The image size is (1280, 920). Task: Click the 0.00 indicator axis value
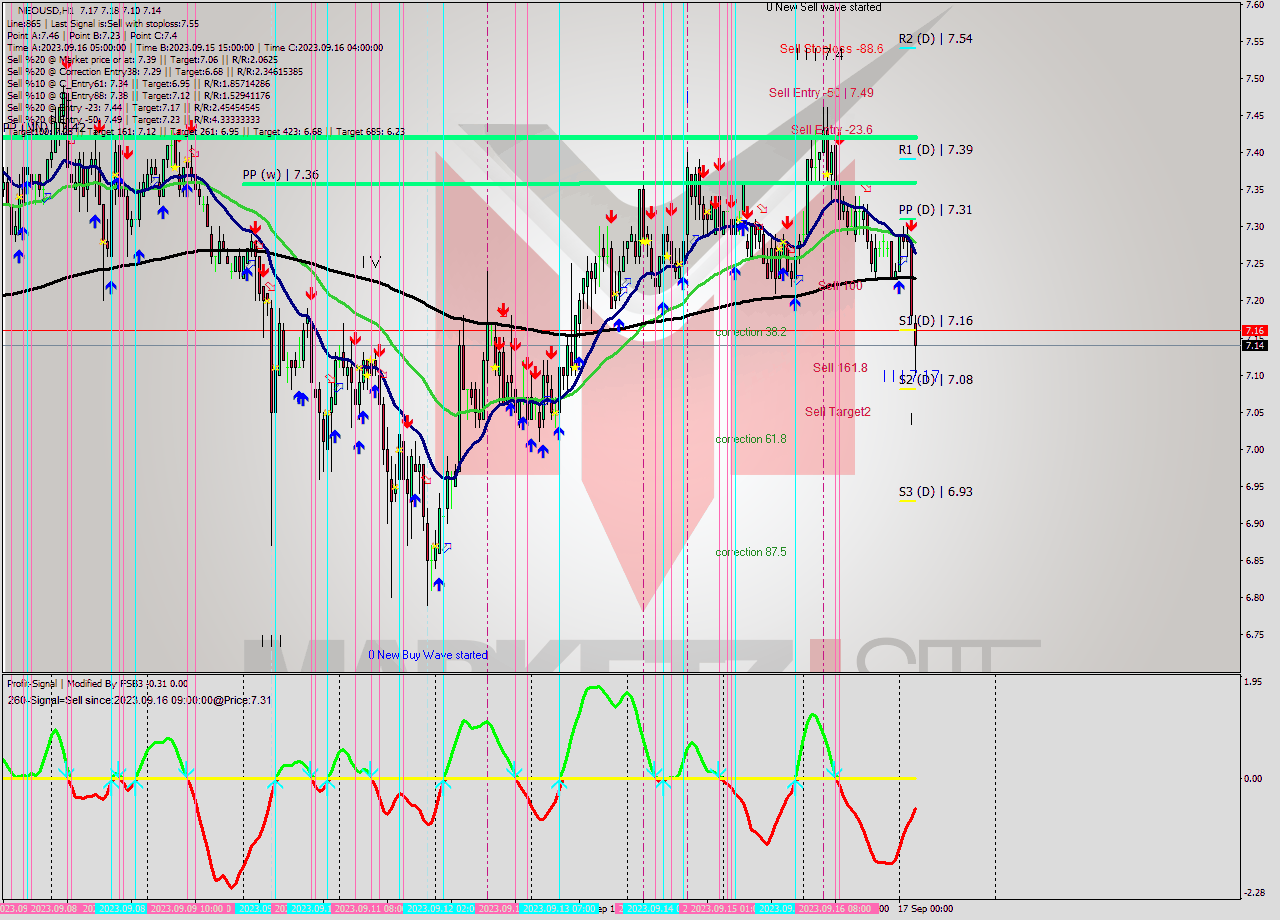(1253, 778)
